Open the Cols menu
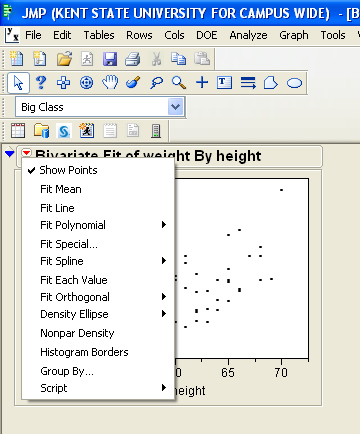The width and height of the screenshot is (360, 434). pos(174,35)
